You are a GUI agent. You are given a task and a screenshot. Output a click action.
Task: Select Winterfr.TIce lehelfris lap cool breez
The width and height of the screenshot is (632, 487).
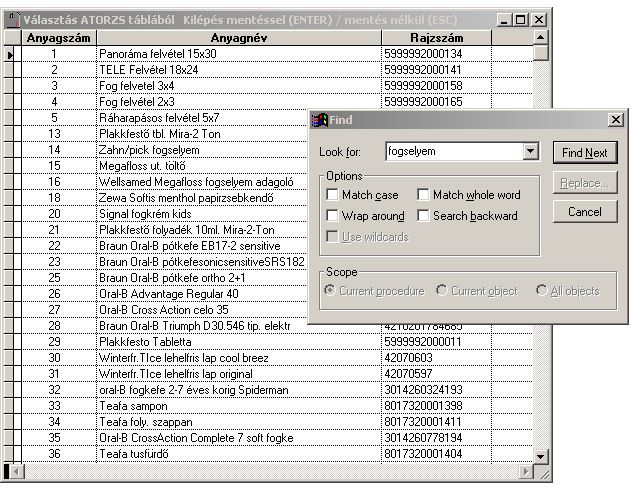[239, 358]
